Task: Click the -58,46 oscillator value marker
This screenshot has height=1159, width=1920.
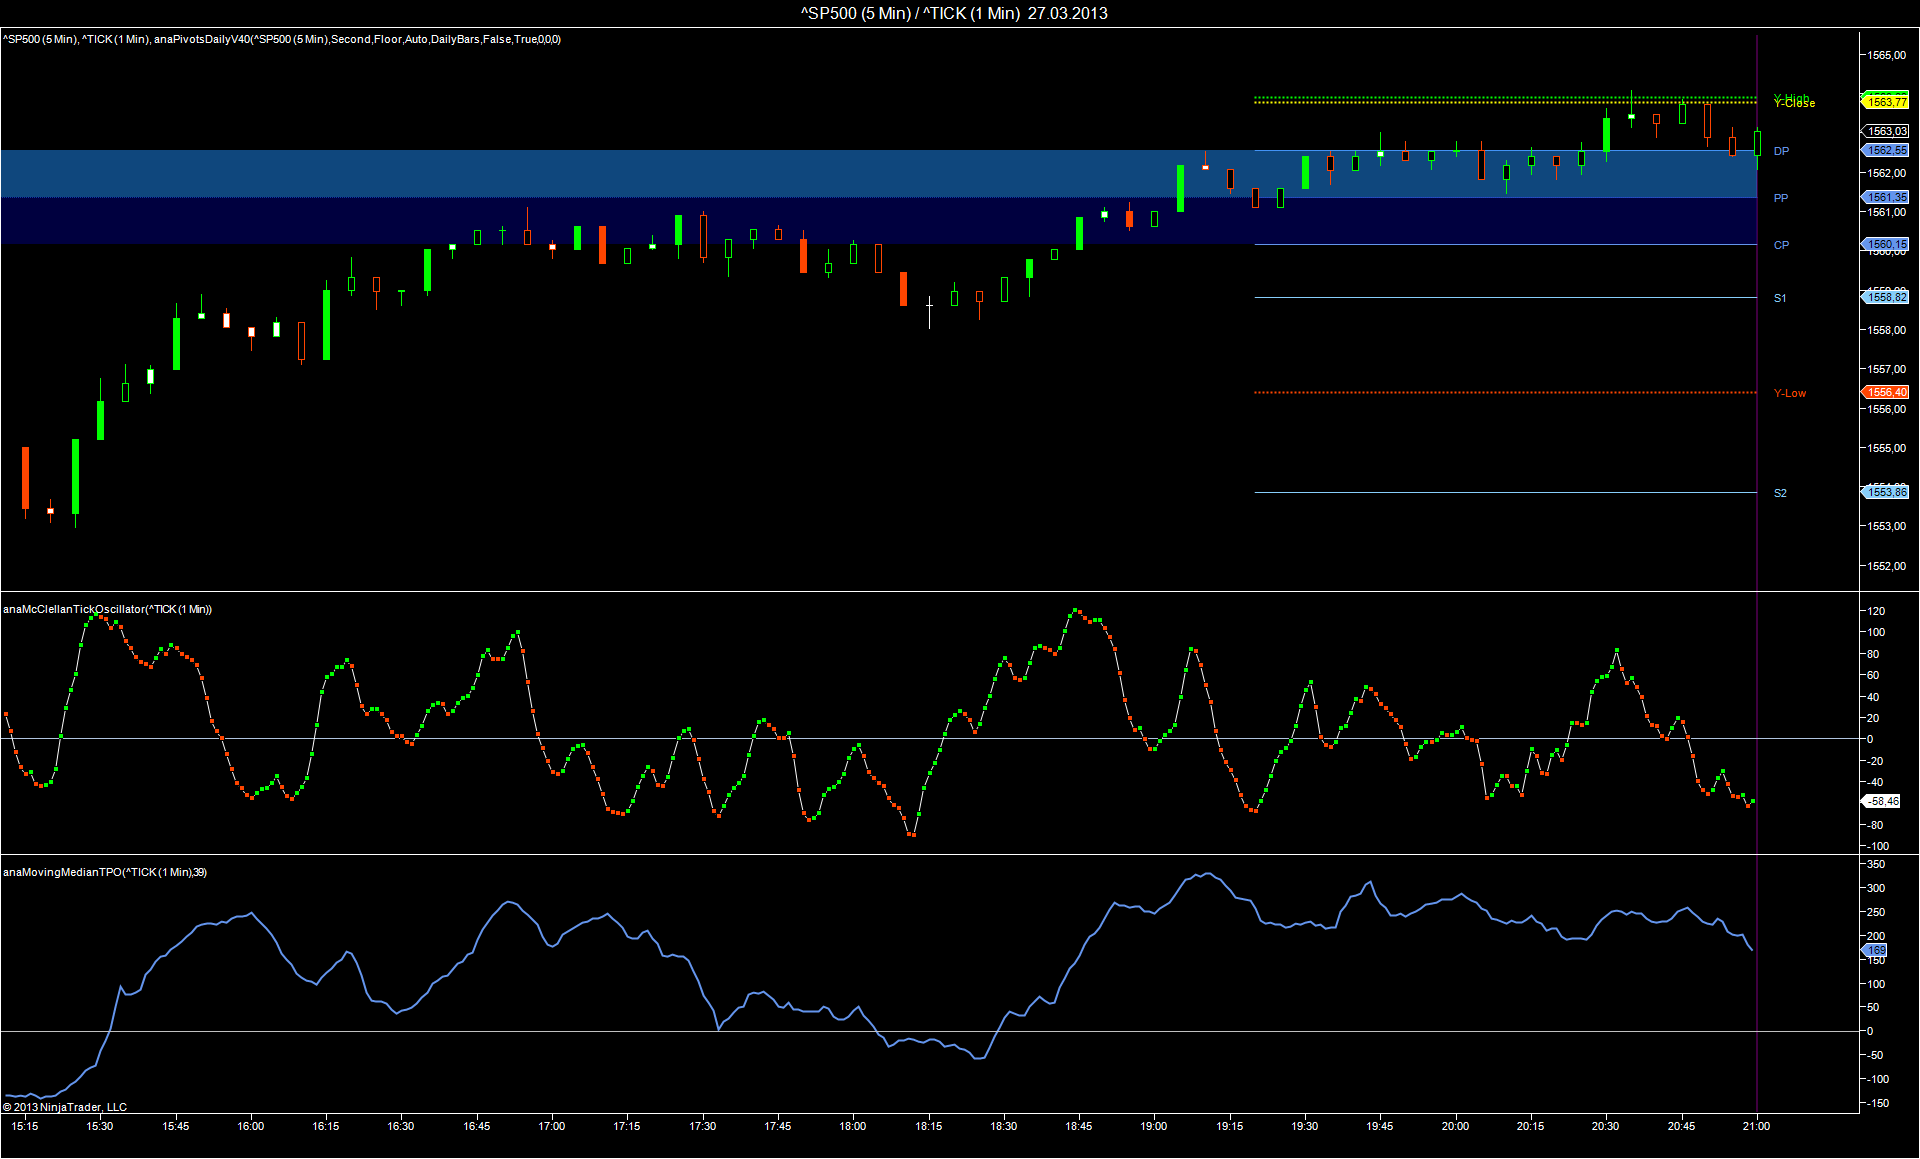Action: click(1882, 801)
